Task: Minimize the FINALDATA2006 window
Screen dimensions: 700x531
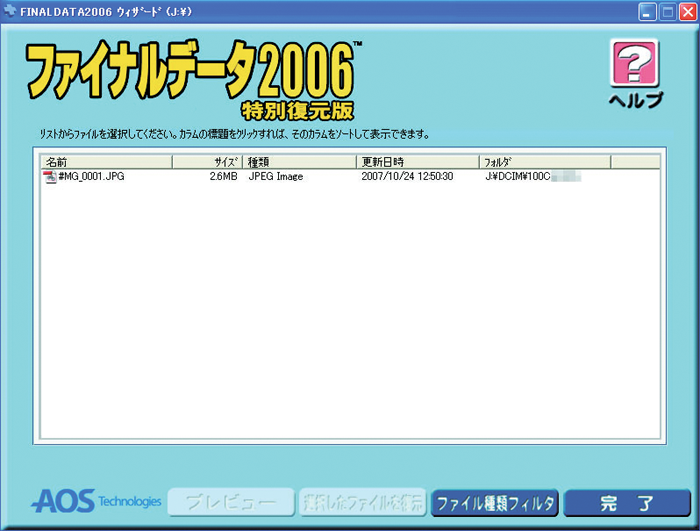Action: click(x=647, y=12)
